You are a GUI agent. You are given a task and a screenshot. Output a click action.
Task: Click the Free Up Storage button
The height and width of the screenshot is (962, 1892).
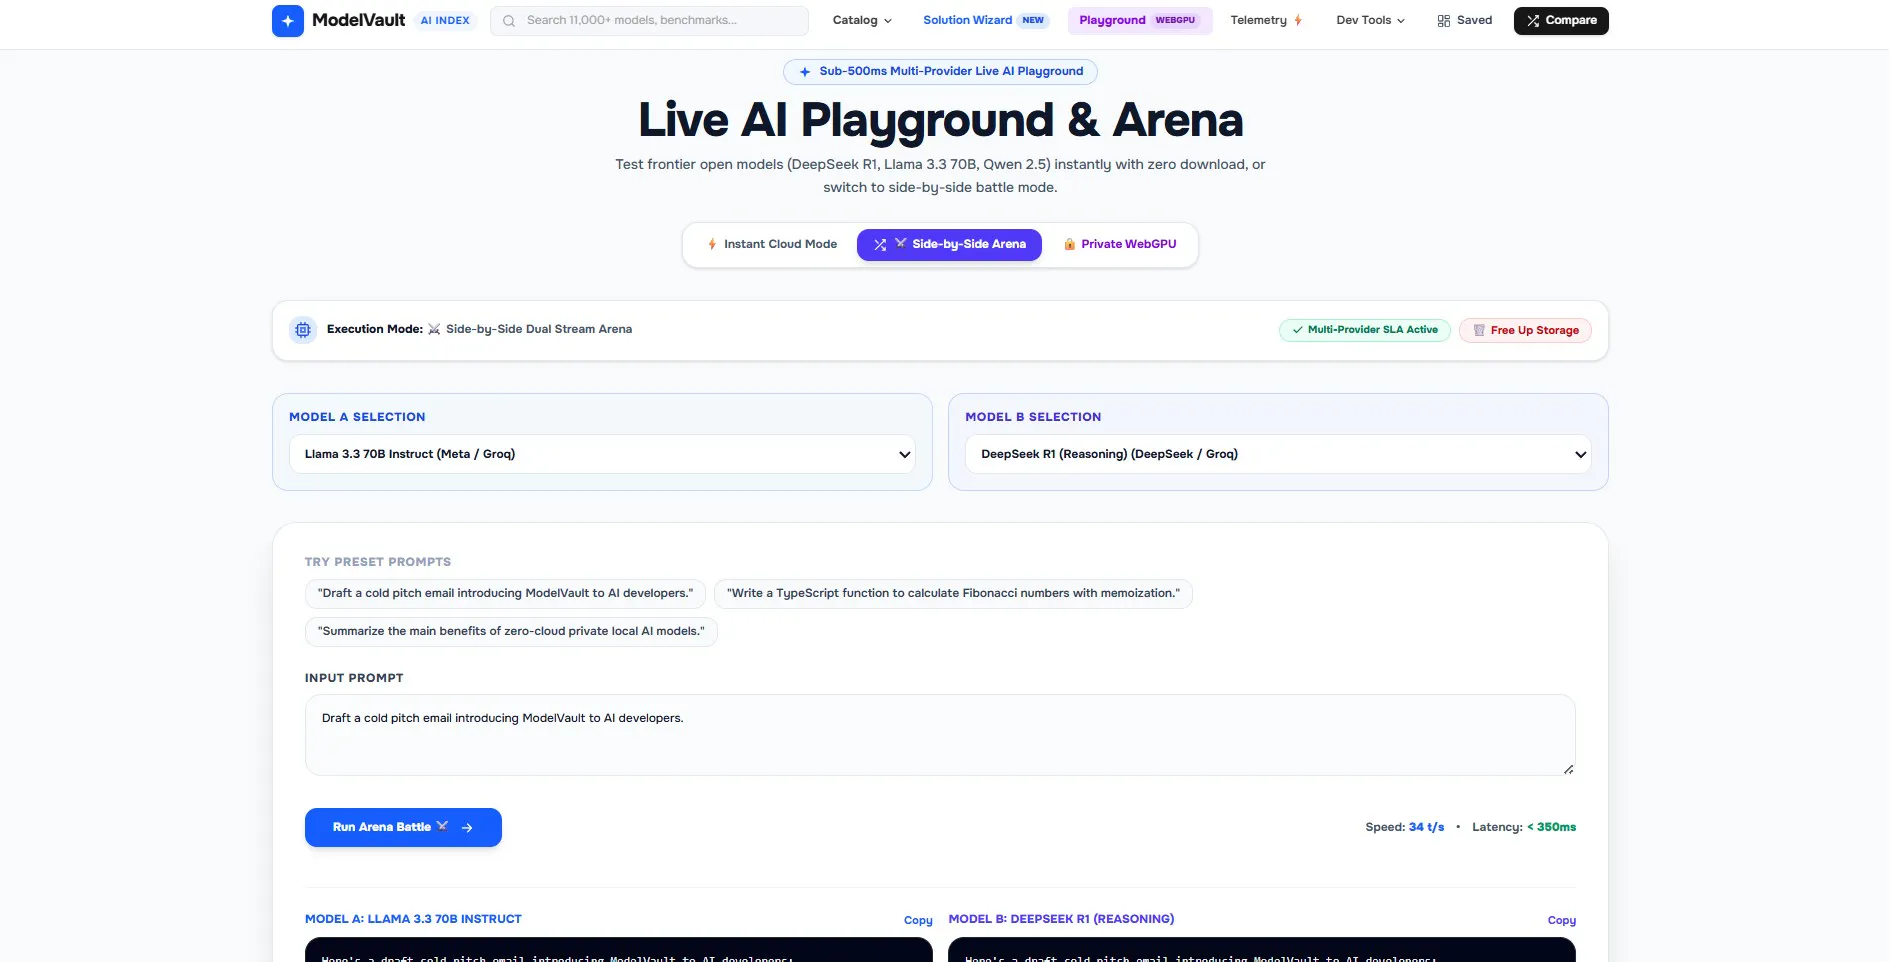1525,330
